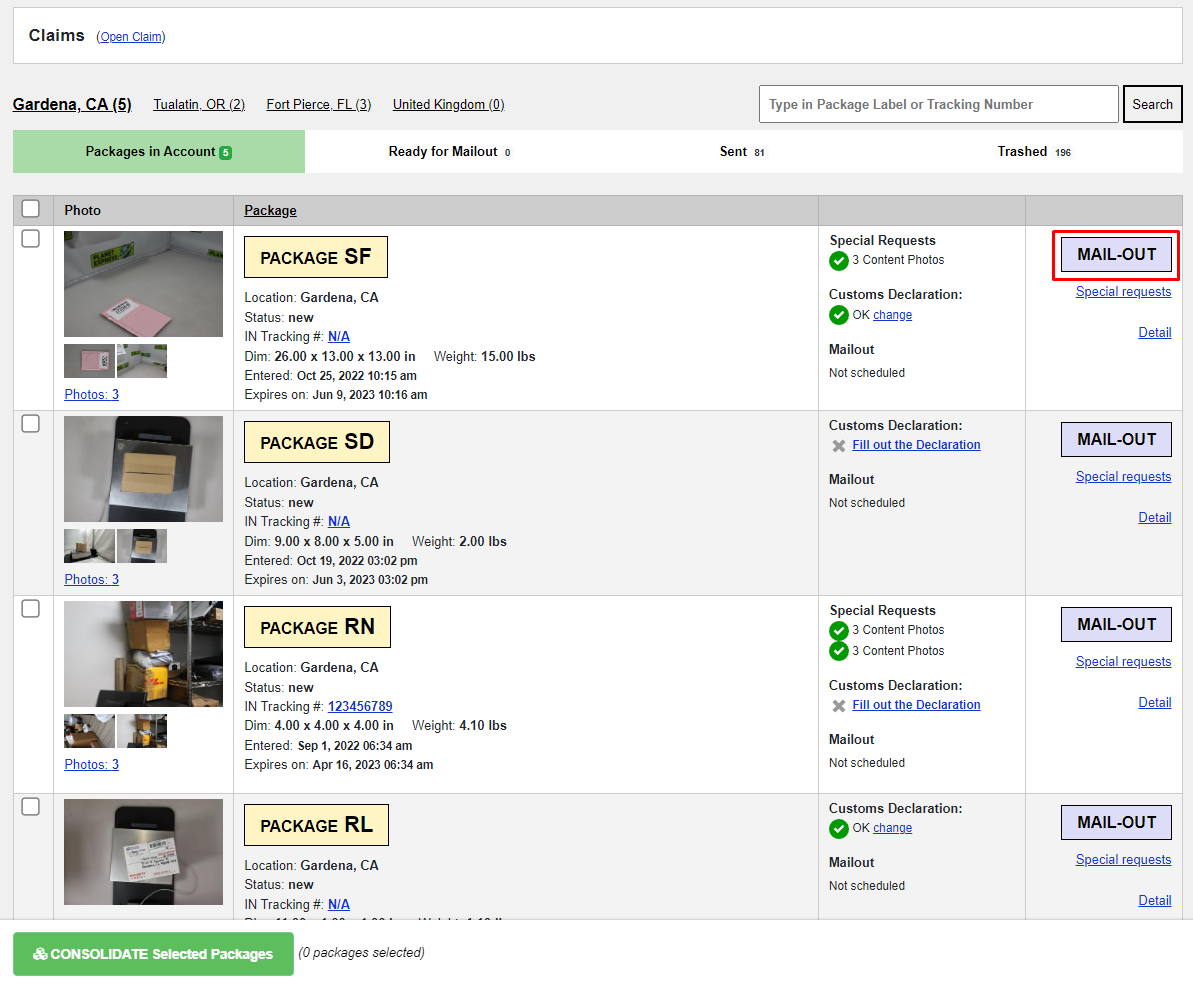Viewport: 1193px width, 982px height.
Task: Open the "Open Claim" link
Action: click(131, 36)
